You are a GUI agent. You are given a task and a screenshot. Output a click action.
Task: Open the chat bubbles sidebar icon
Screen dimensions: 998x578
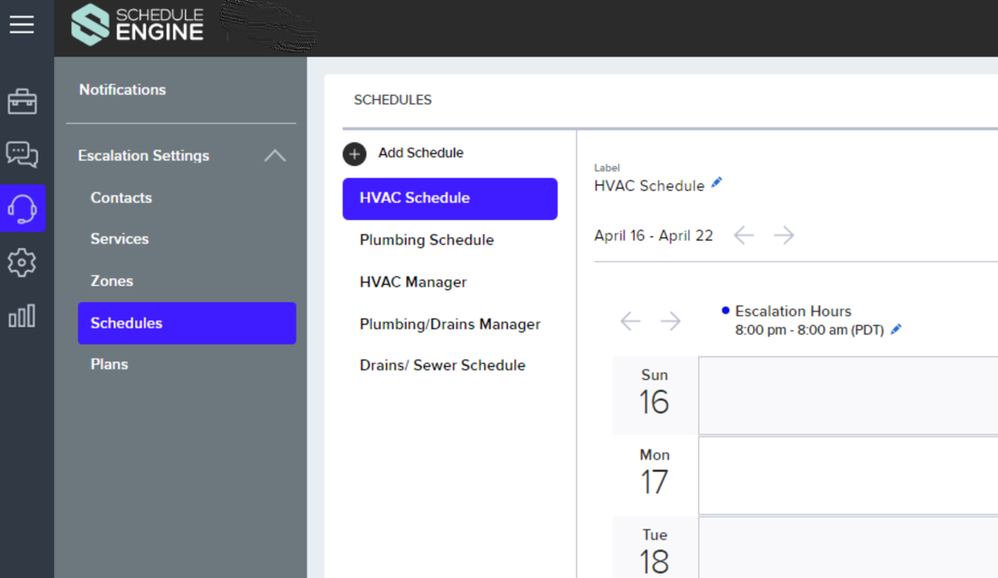point(22,154)
